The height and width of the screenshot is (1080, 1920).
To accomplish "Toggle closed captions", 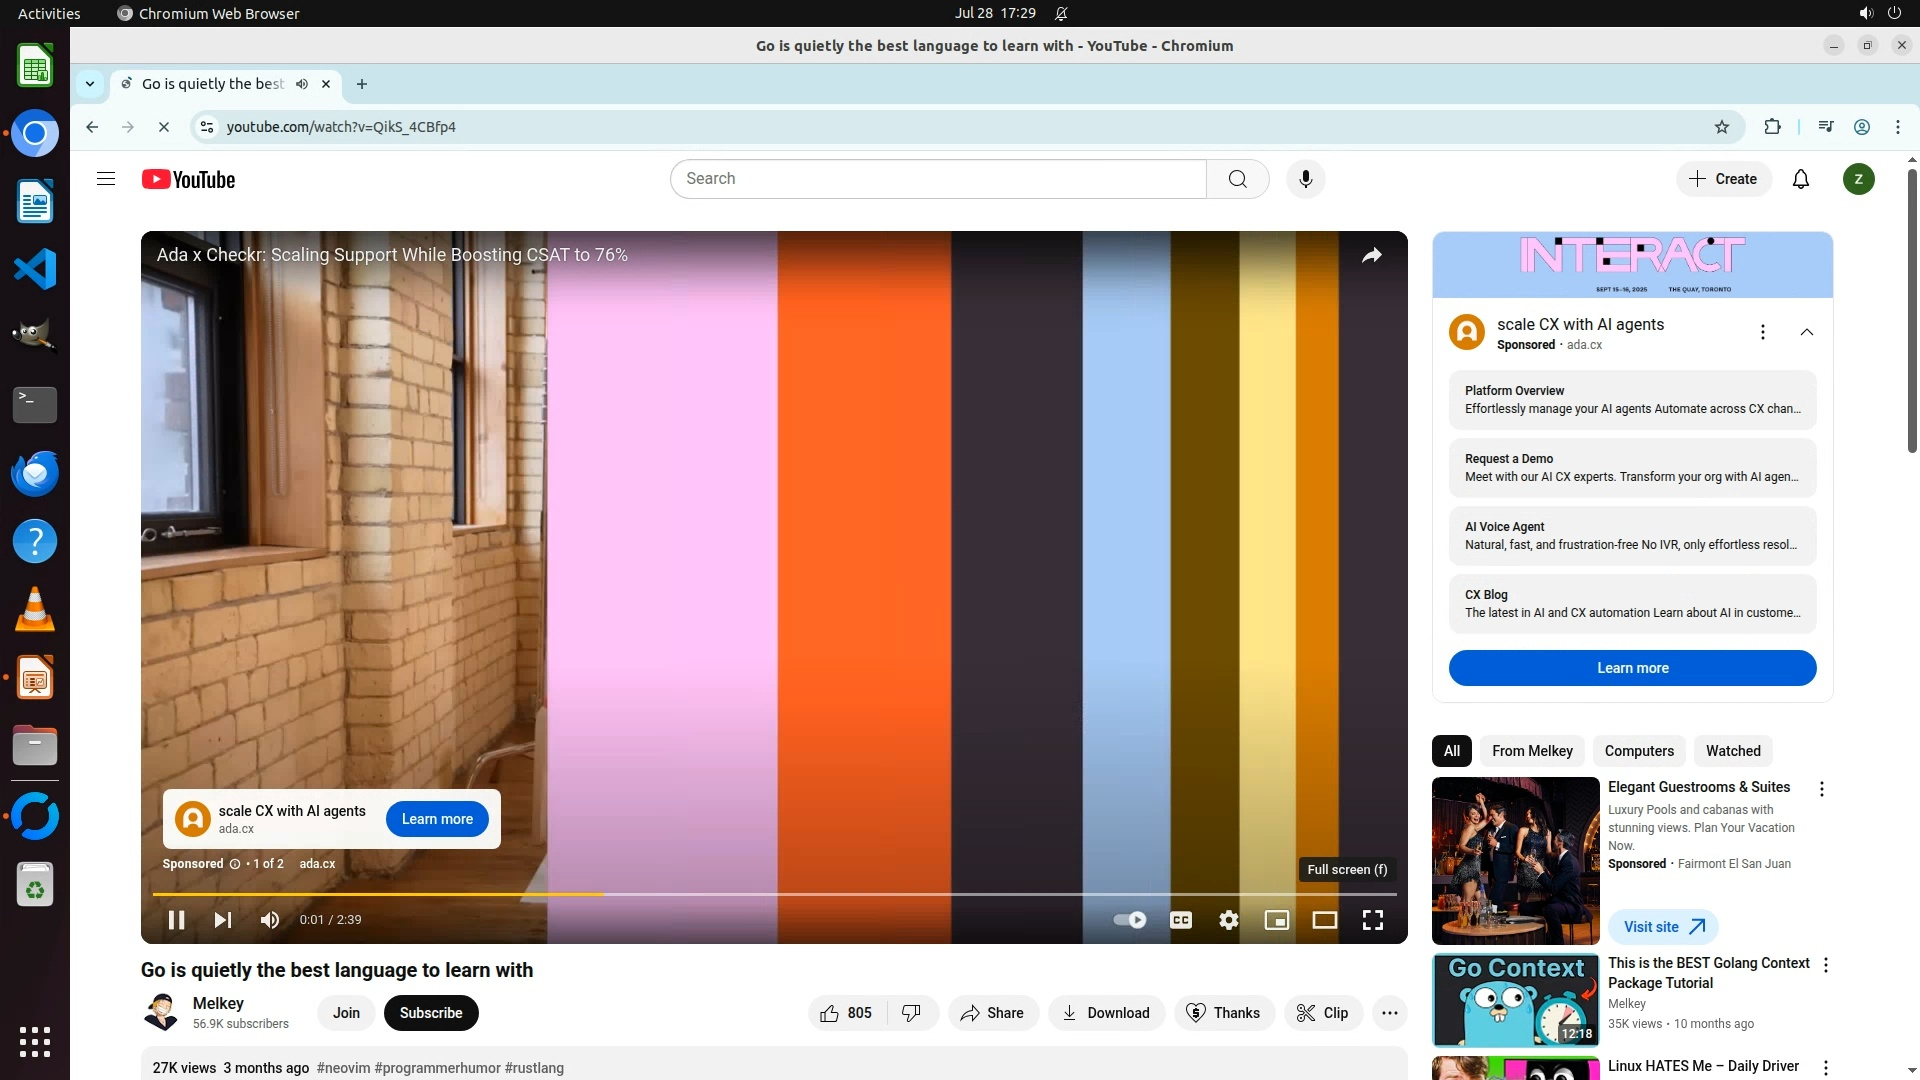I will pos(1181,920).
